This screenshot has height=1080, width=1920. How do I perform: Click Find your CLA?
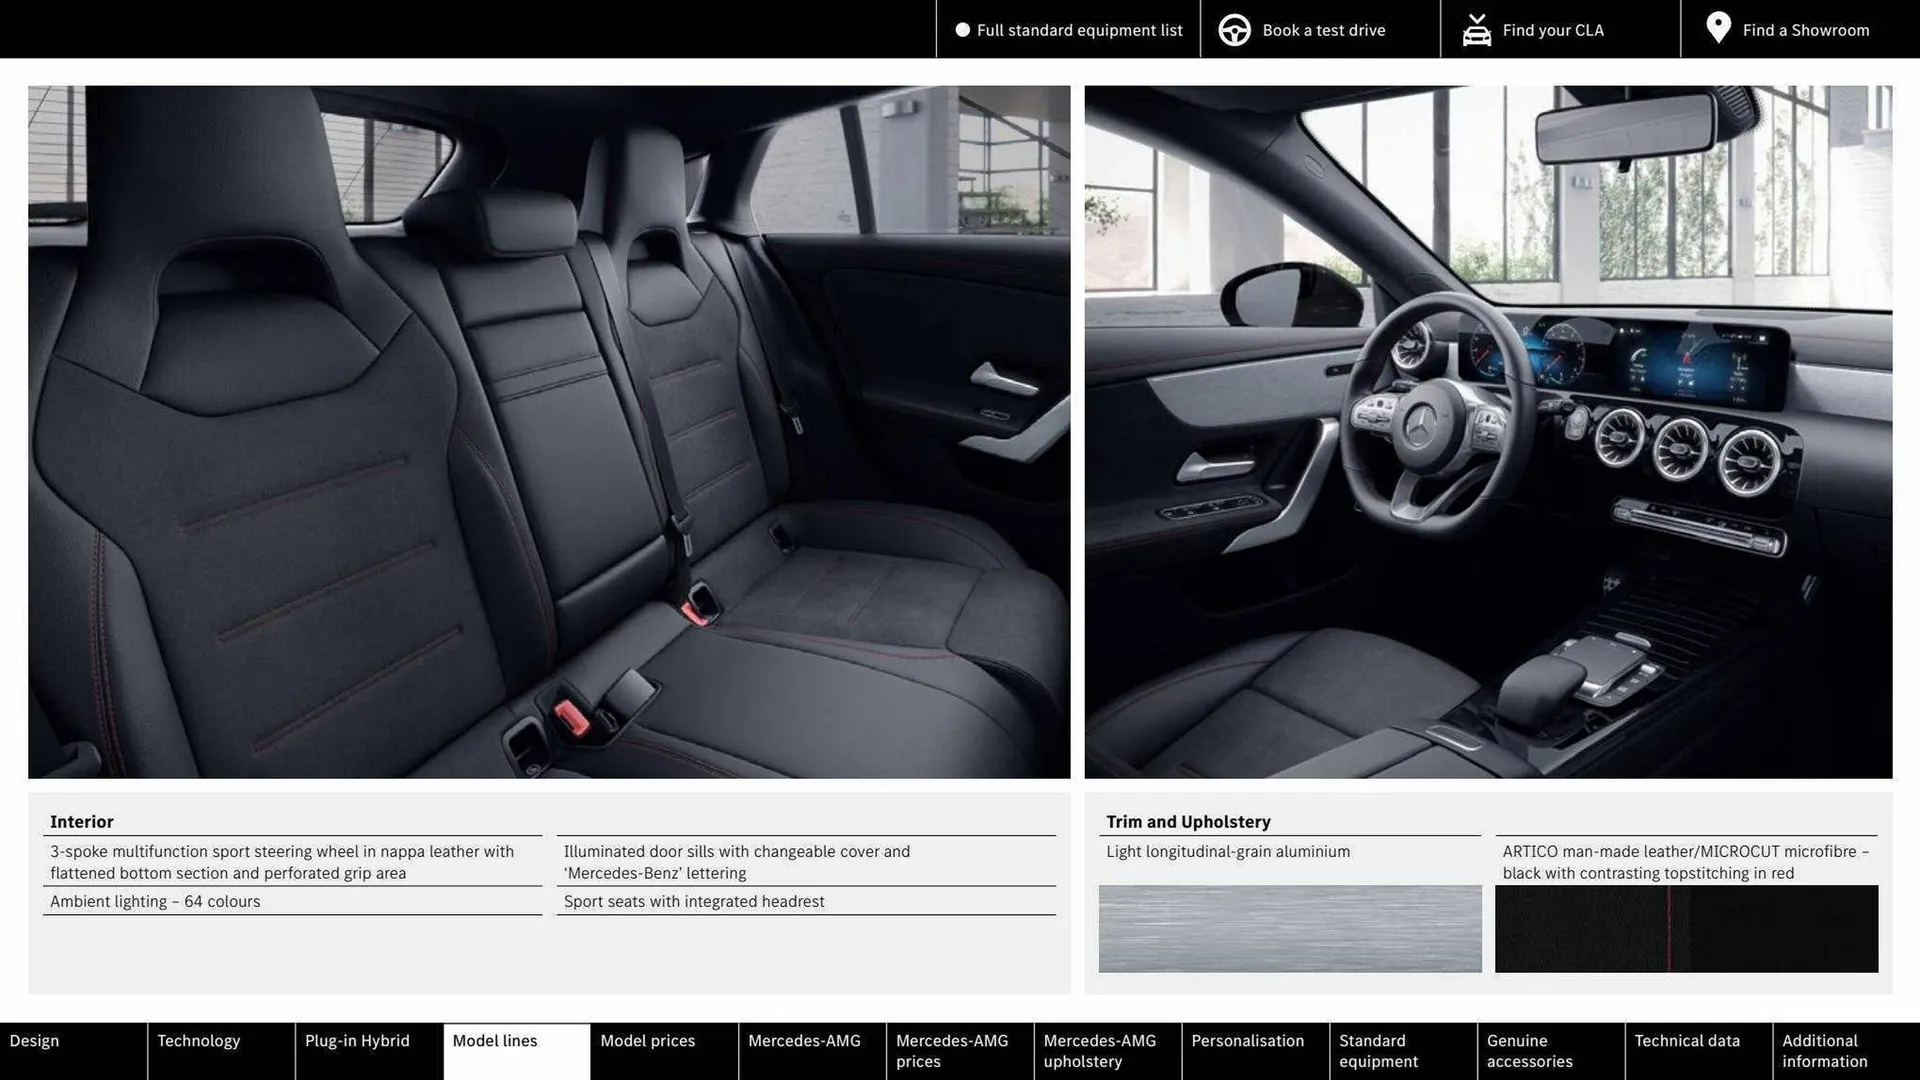[1552, 29]
